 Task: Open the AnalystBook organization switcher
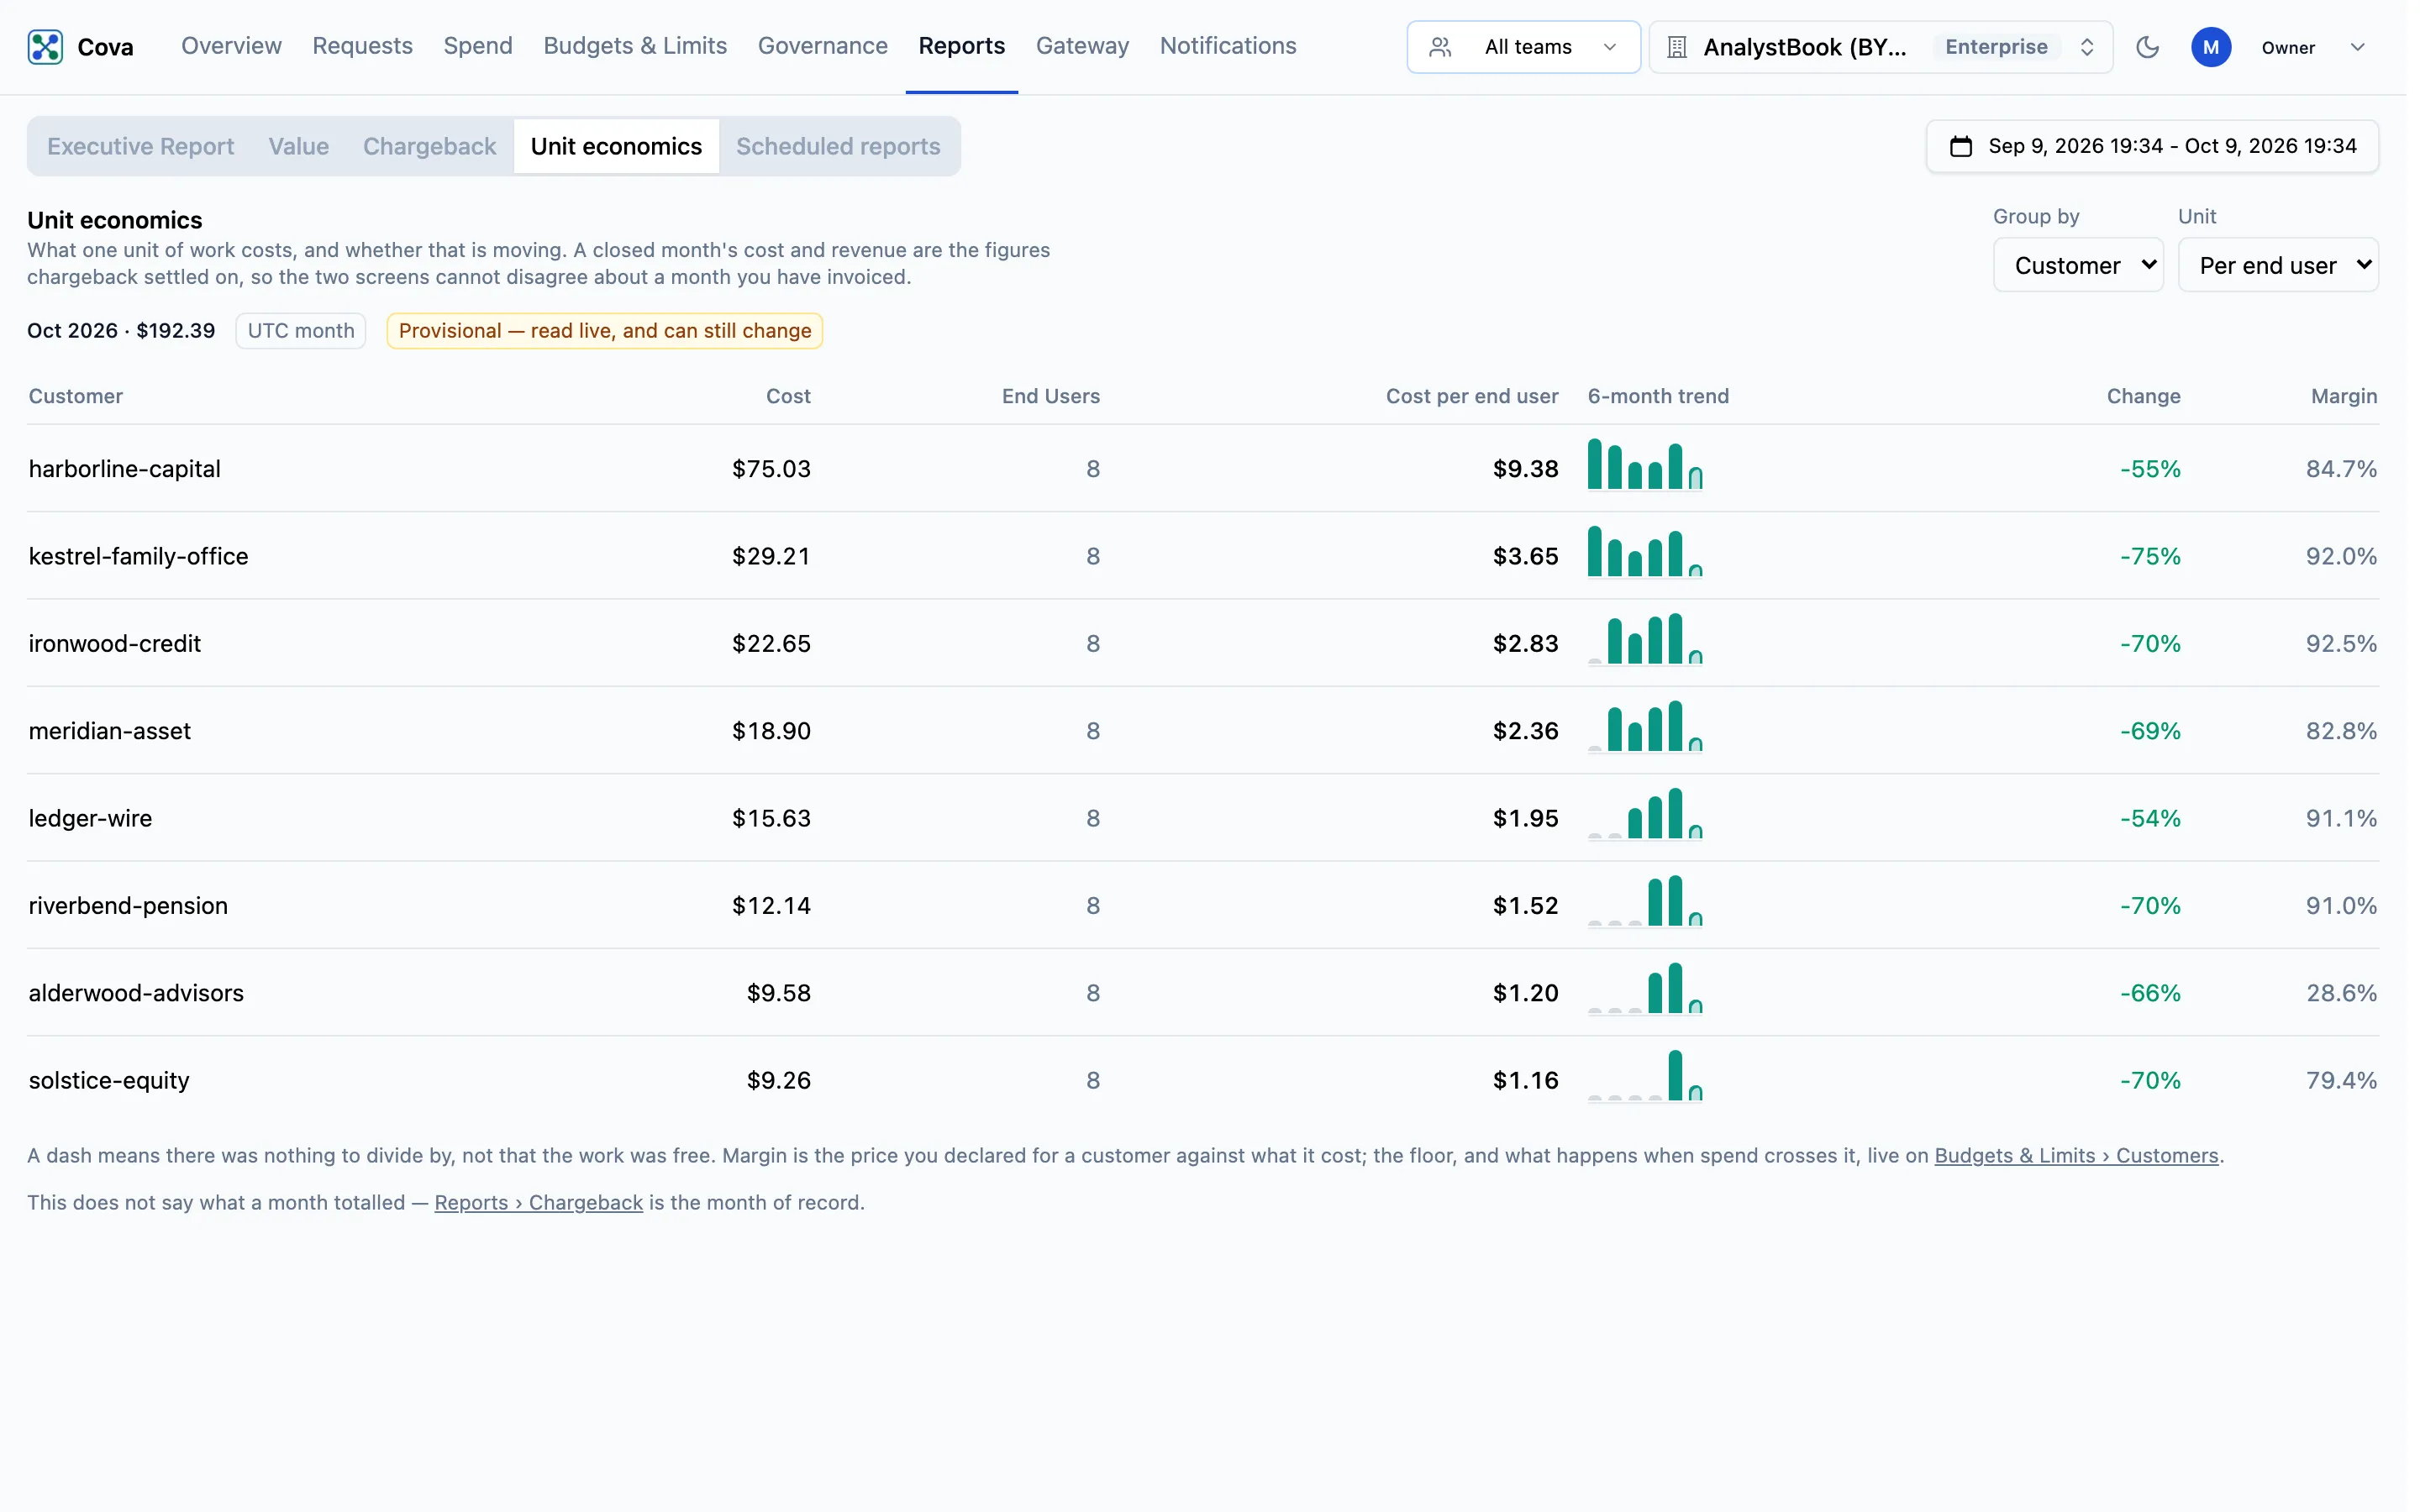pos(1880,47)
